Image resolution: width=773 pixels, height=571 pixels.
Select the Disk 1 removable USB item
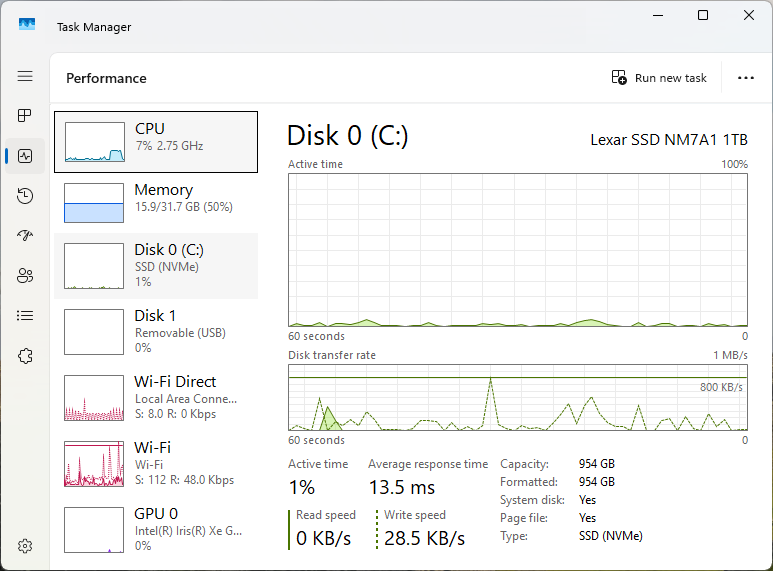tap(156, 331)
